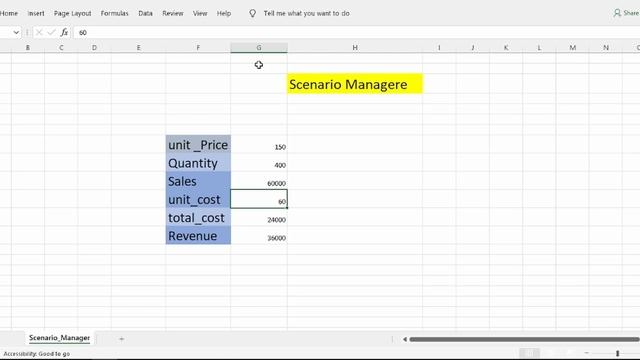Select column N header

click(x=606, y=48)
